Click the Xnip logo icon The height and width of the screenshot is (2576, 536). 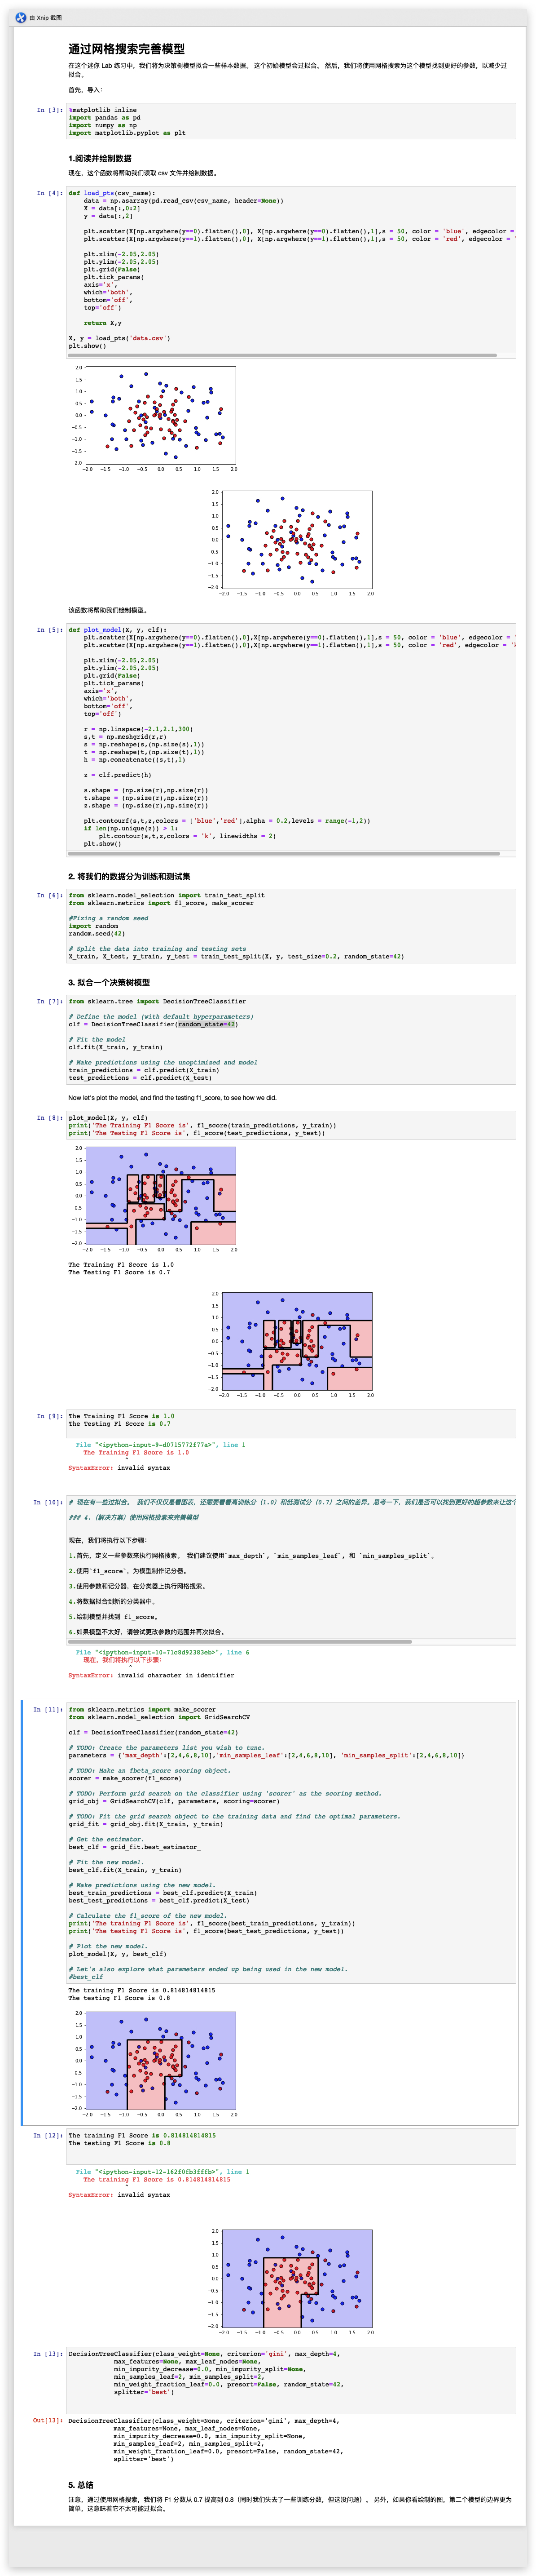point(20,17)
